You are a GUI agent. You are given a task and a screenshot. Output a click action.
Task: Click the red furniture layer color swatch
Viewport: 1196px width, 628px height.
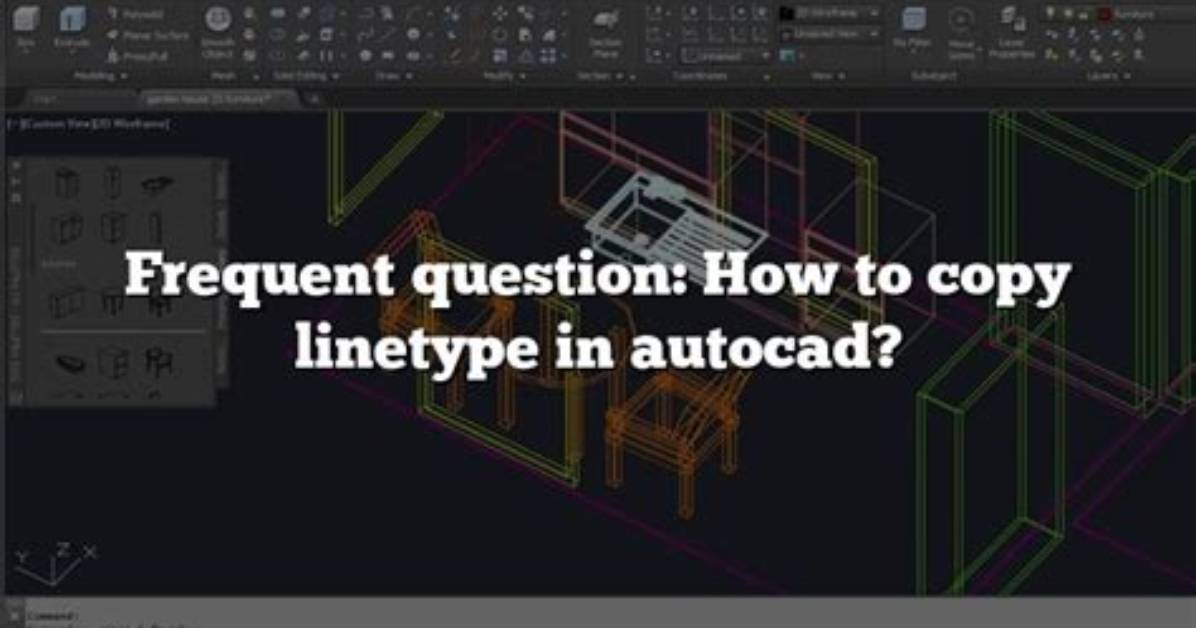pyautogui.click(x=1104, y=14)
